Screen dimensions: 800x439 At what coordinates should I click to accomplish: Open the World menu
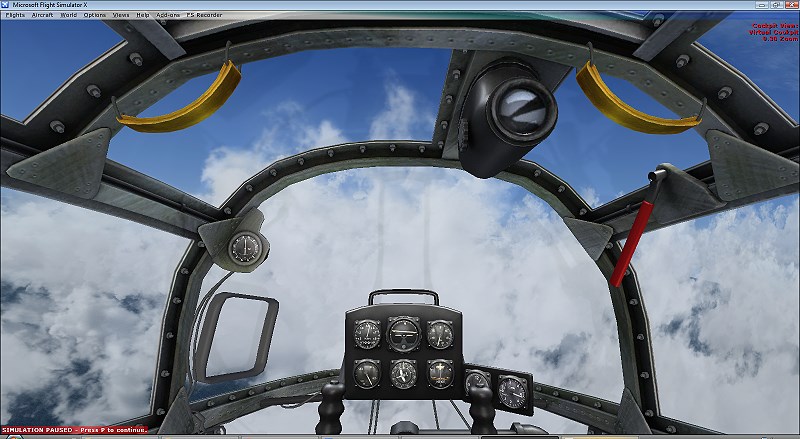click(68, 15)
